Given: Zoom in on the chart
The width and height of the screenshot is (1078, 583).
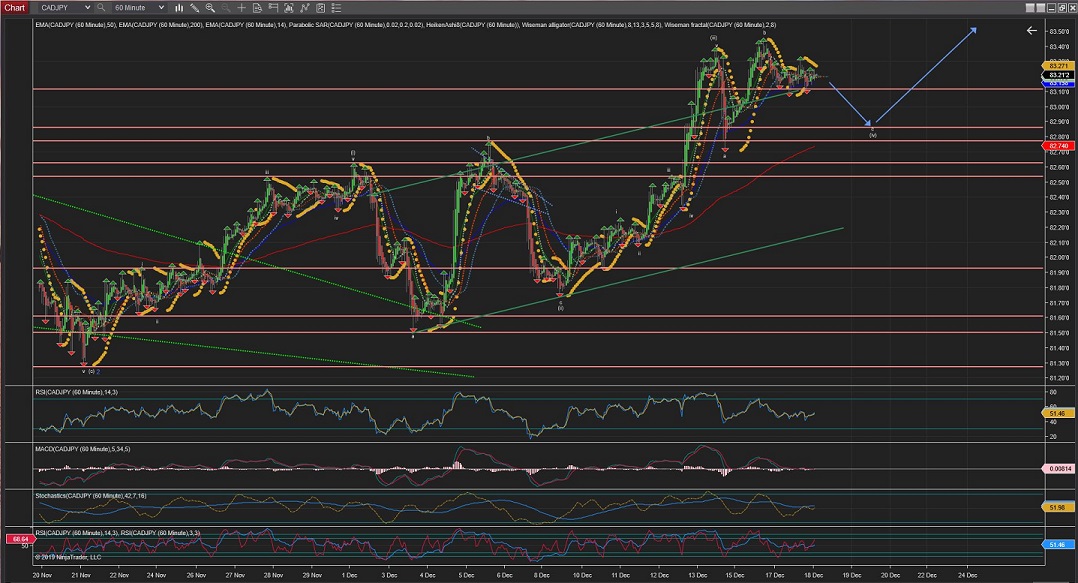Looking at the screenshot, I should (210, 8).
